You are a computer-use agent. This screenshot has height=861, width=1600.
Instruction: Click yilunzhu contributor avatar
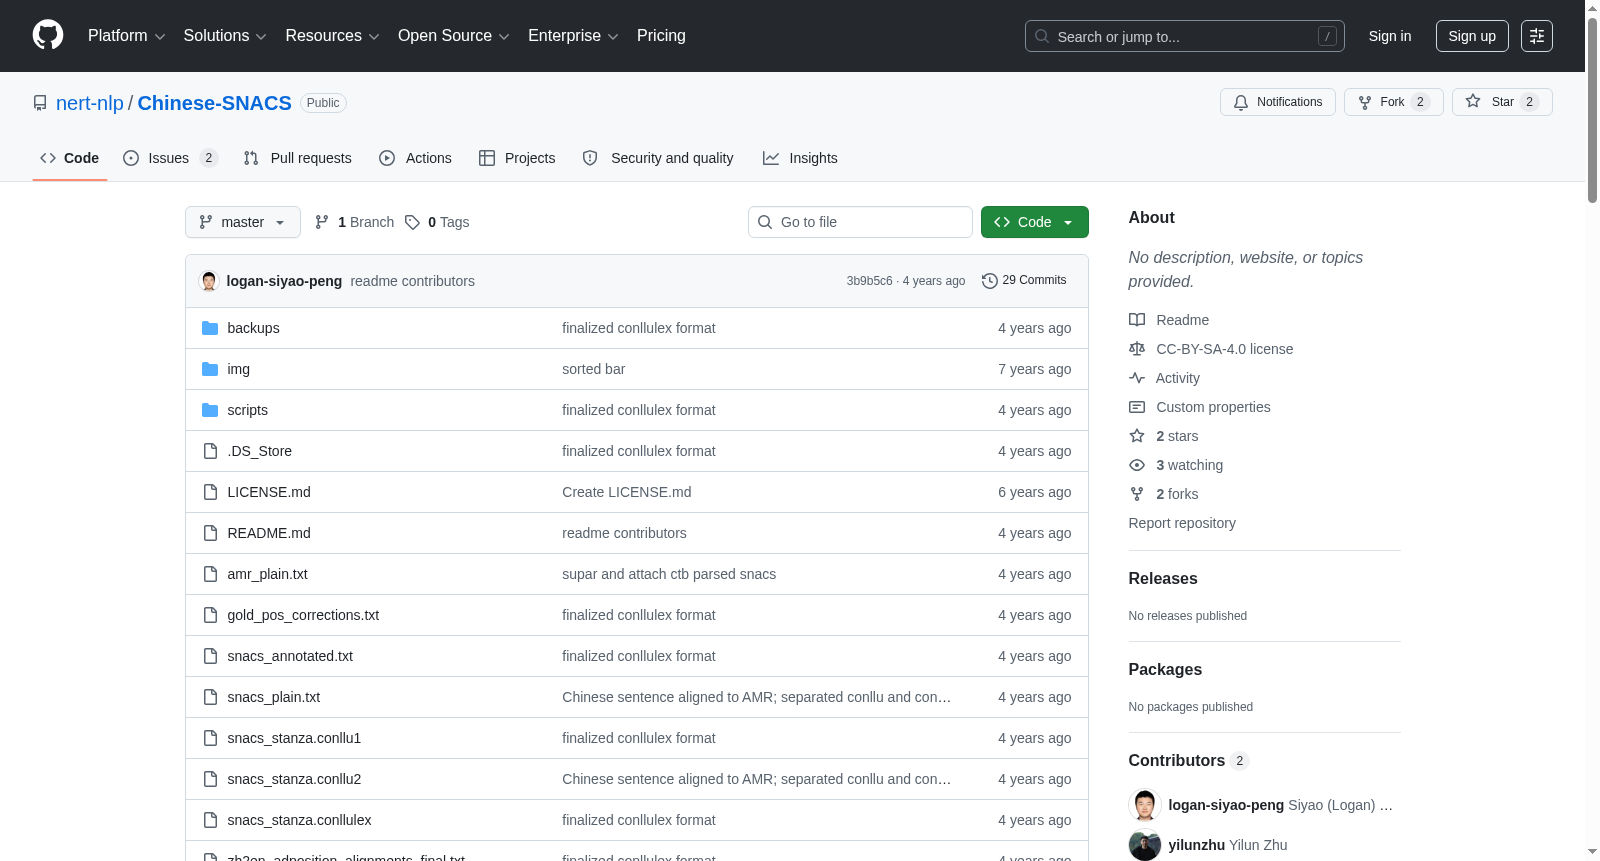1145,845
